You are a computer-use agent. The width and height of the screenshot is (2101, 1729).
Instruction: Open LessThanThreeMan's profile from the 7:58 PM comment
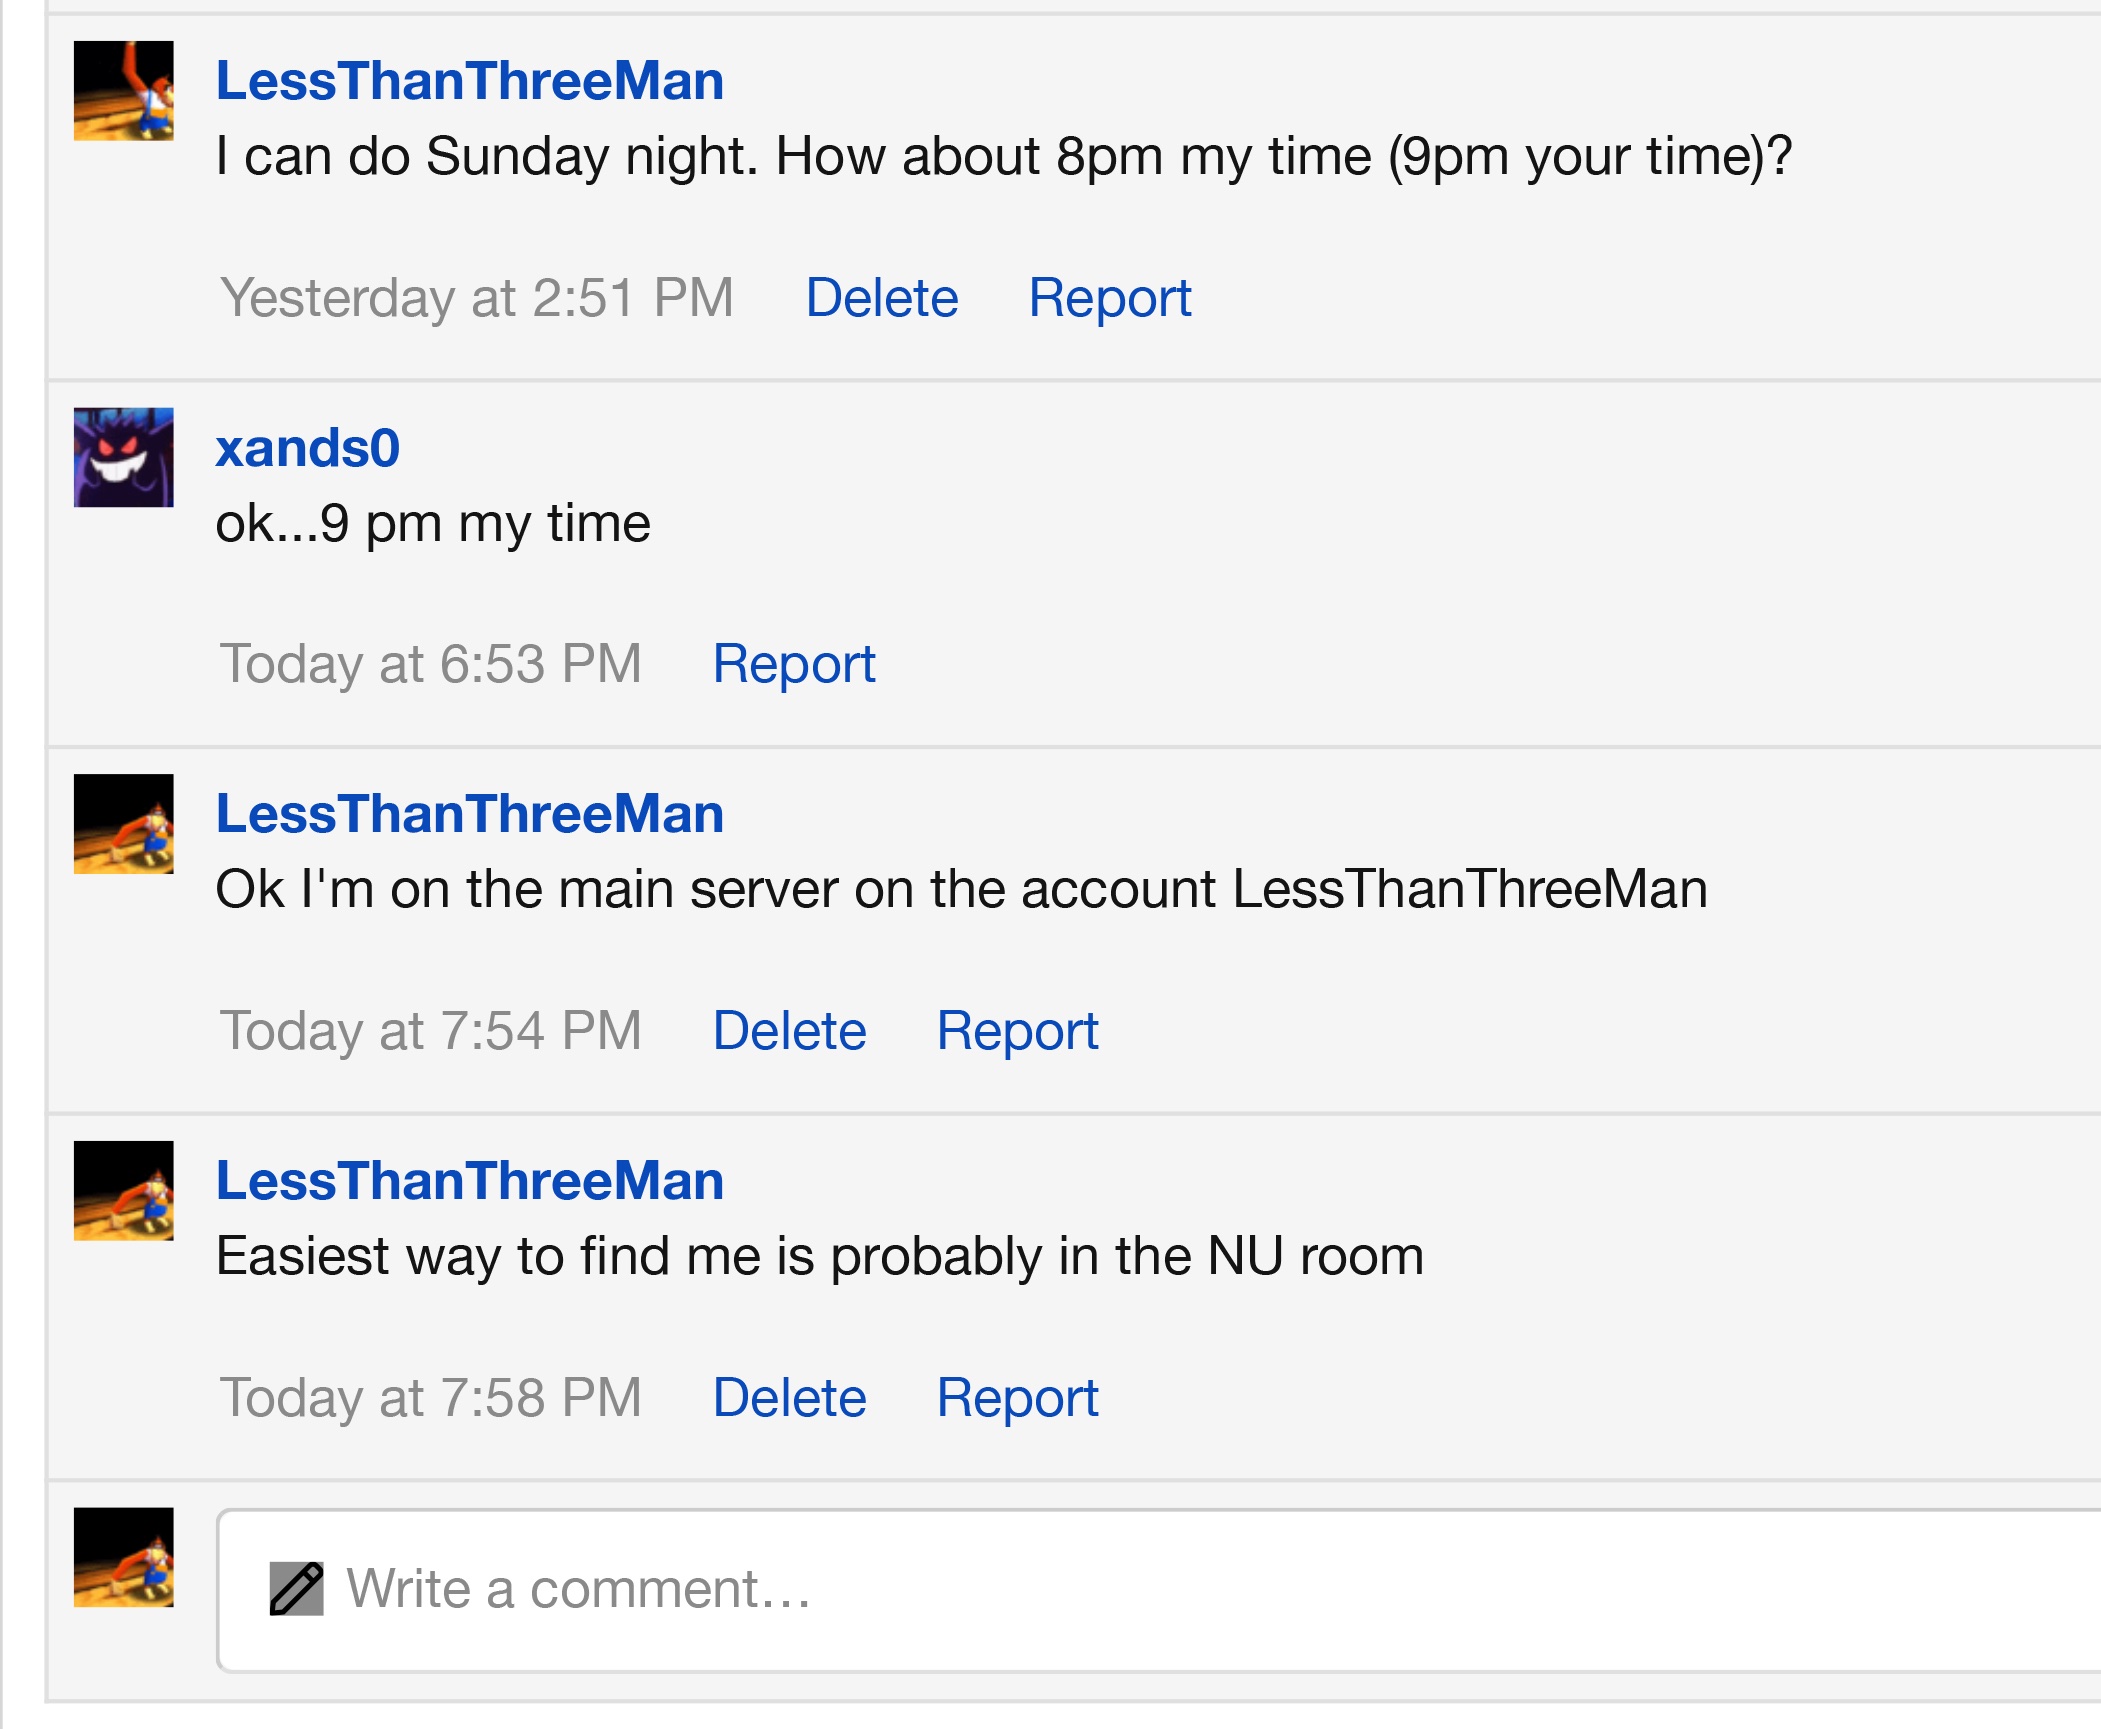pos(469,1181)
